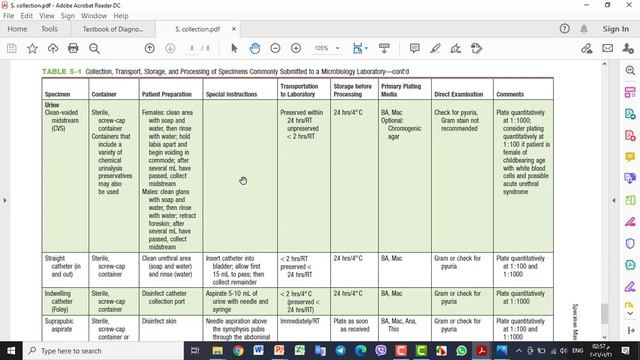Click the vertical scrollbar thumb of the document

point(604,313)
